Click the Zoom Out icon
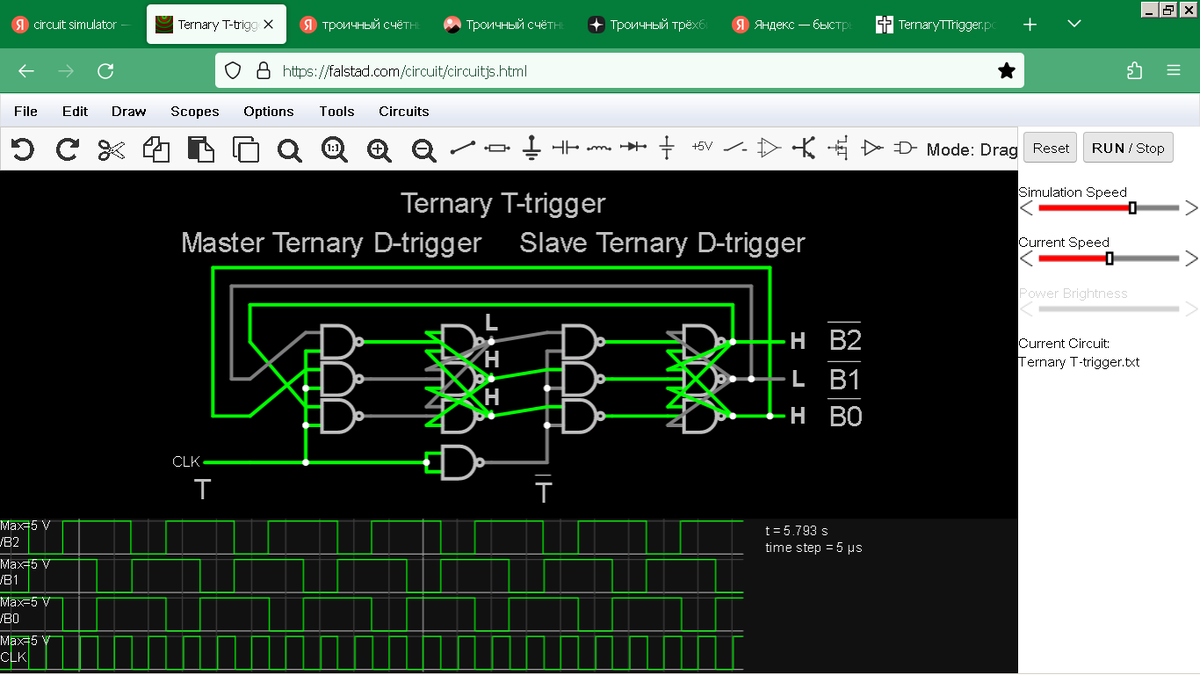 point(424,149)
